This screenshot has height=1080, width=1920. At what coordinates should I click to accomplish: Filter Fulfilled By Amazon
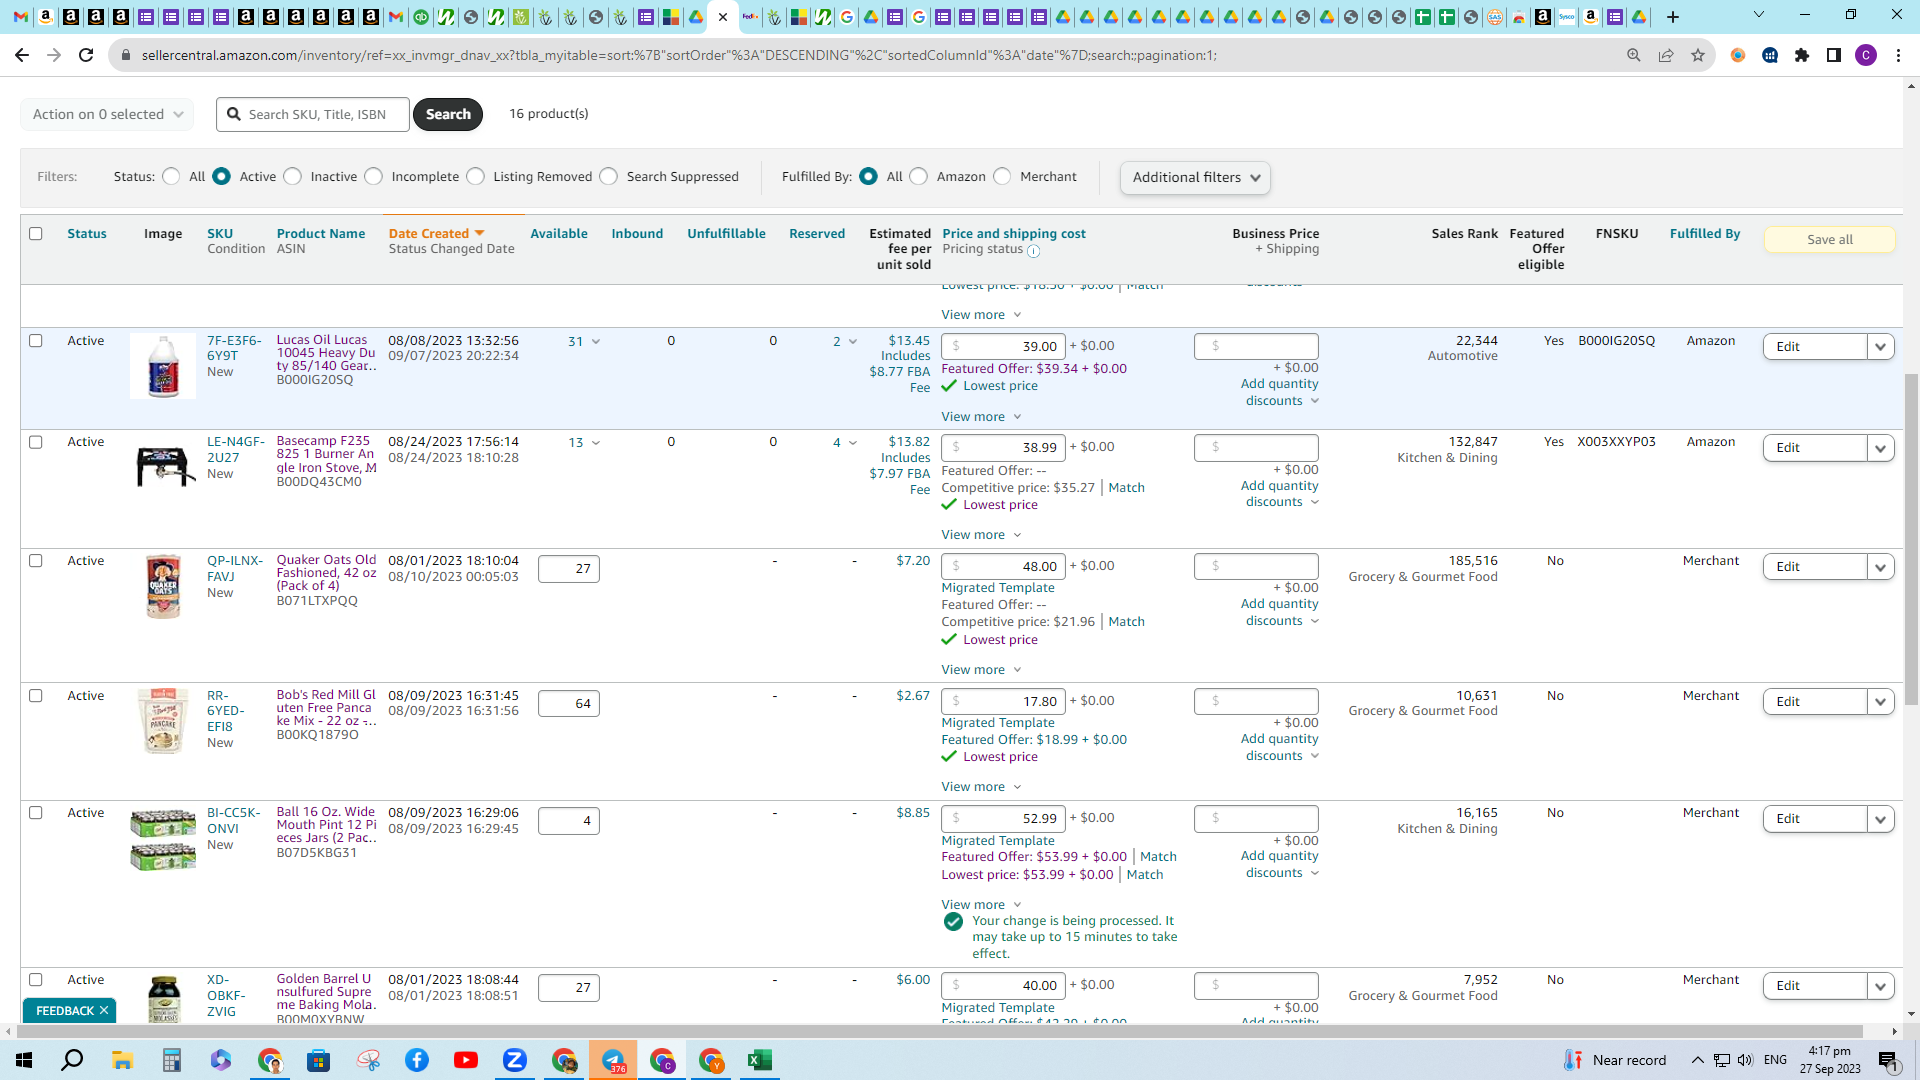click(919, 177)
